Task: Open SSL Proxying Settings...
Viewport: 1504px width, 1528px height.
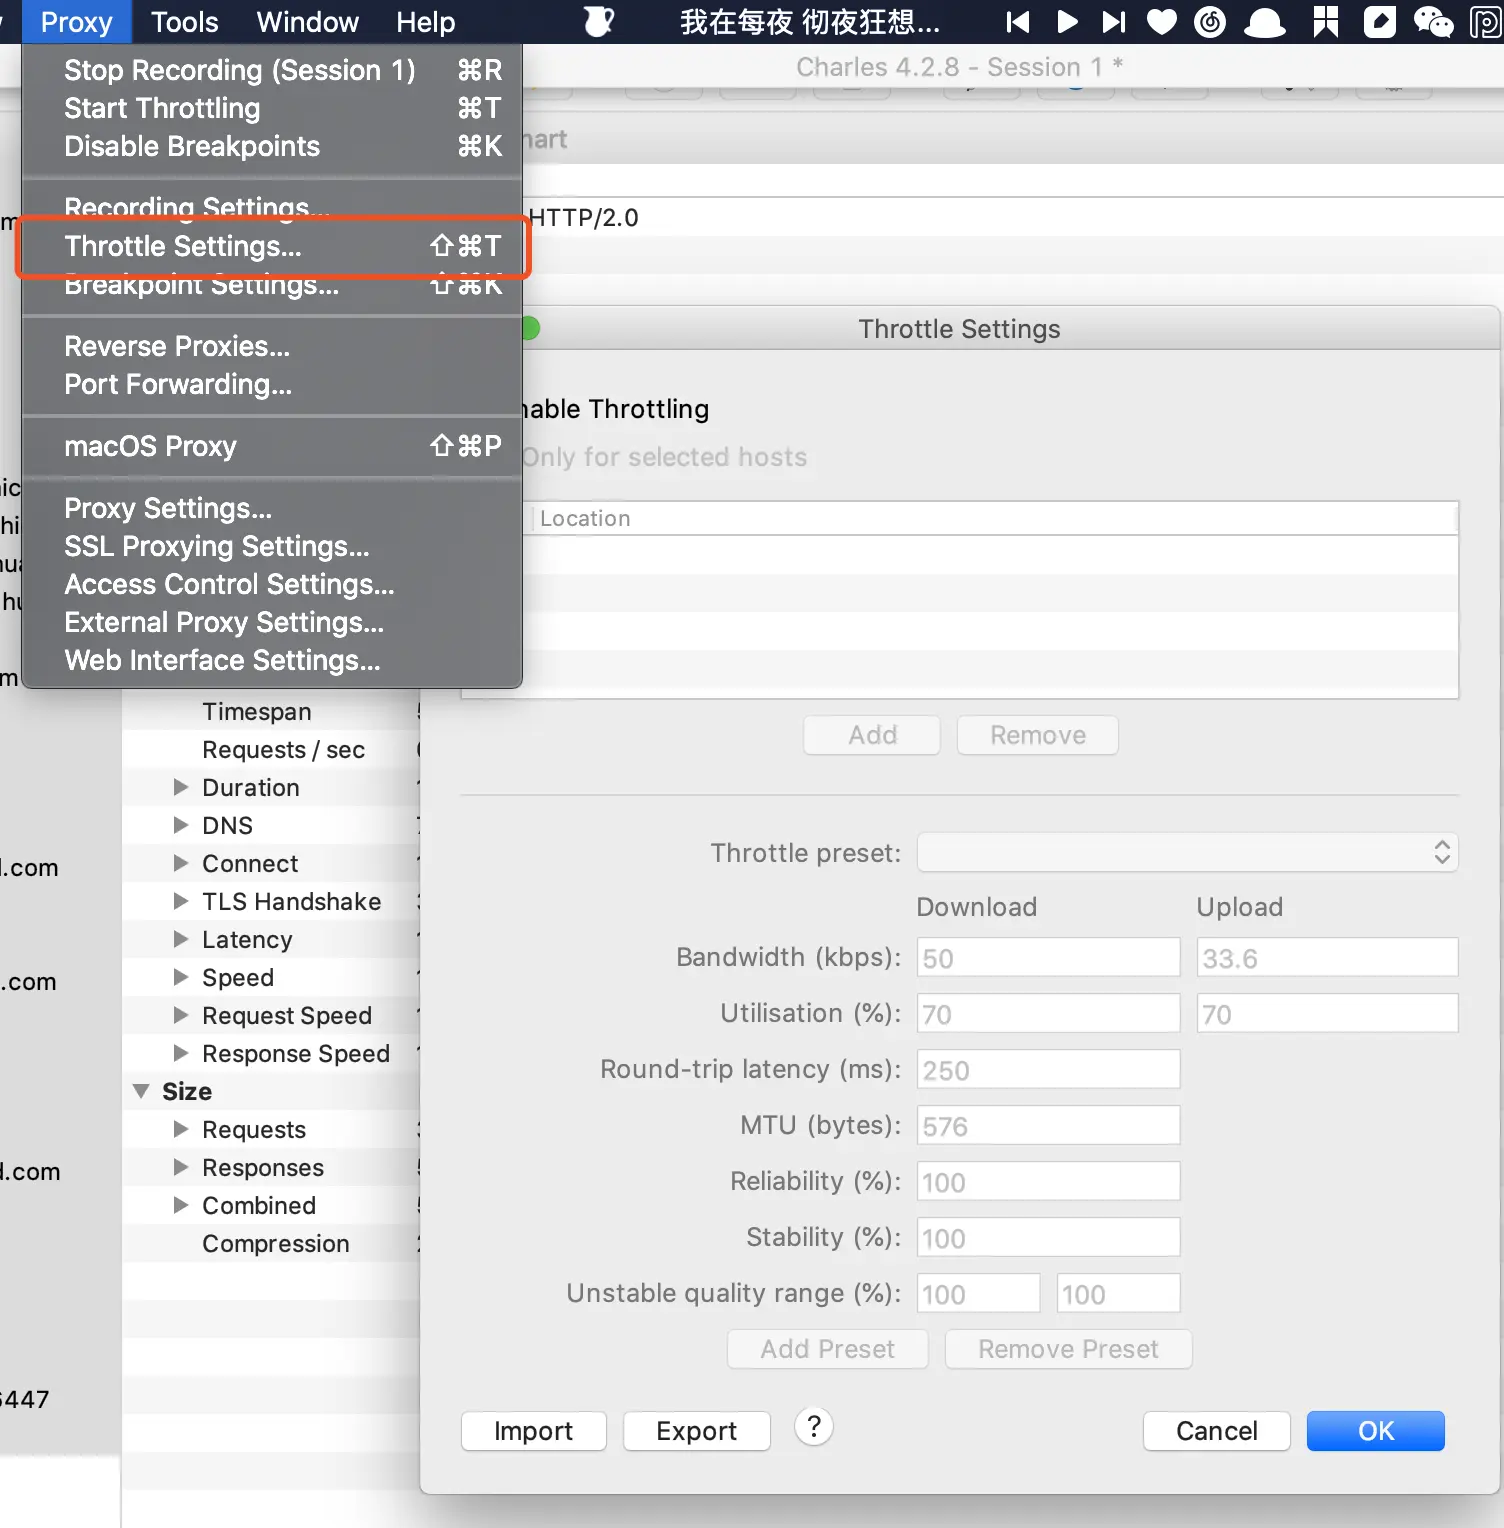Action: (x=272, y=546)
